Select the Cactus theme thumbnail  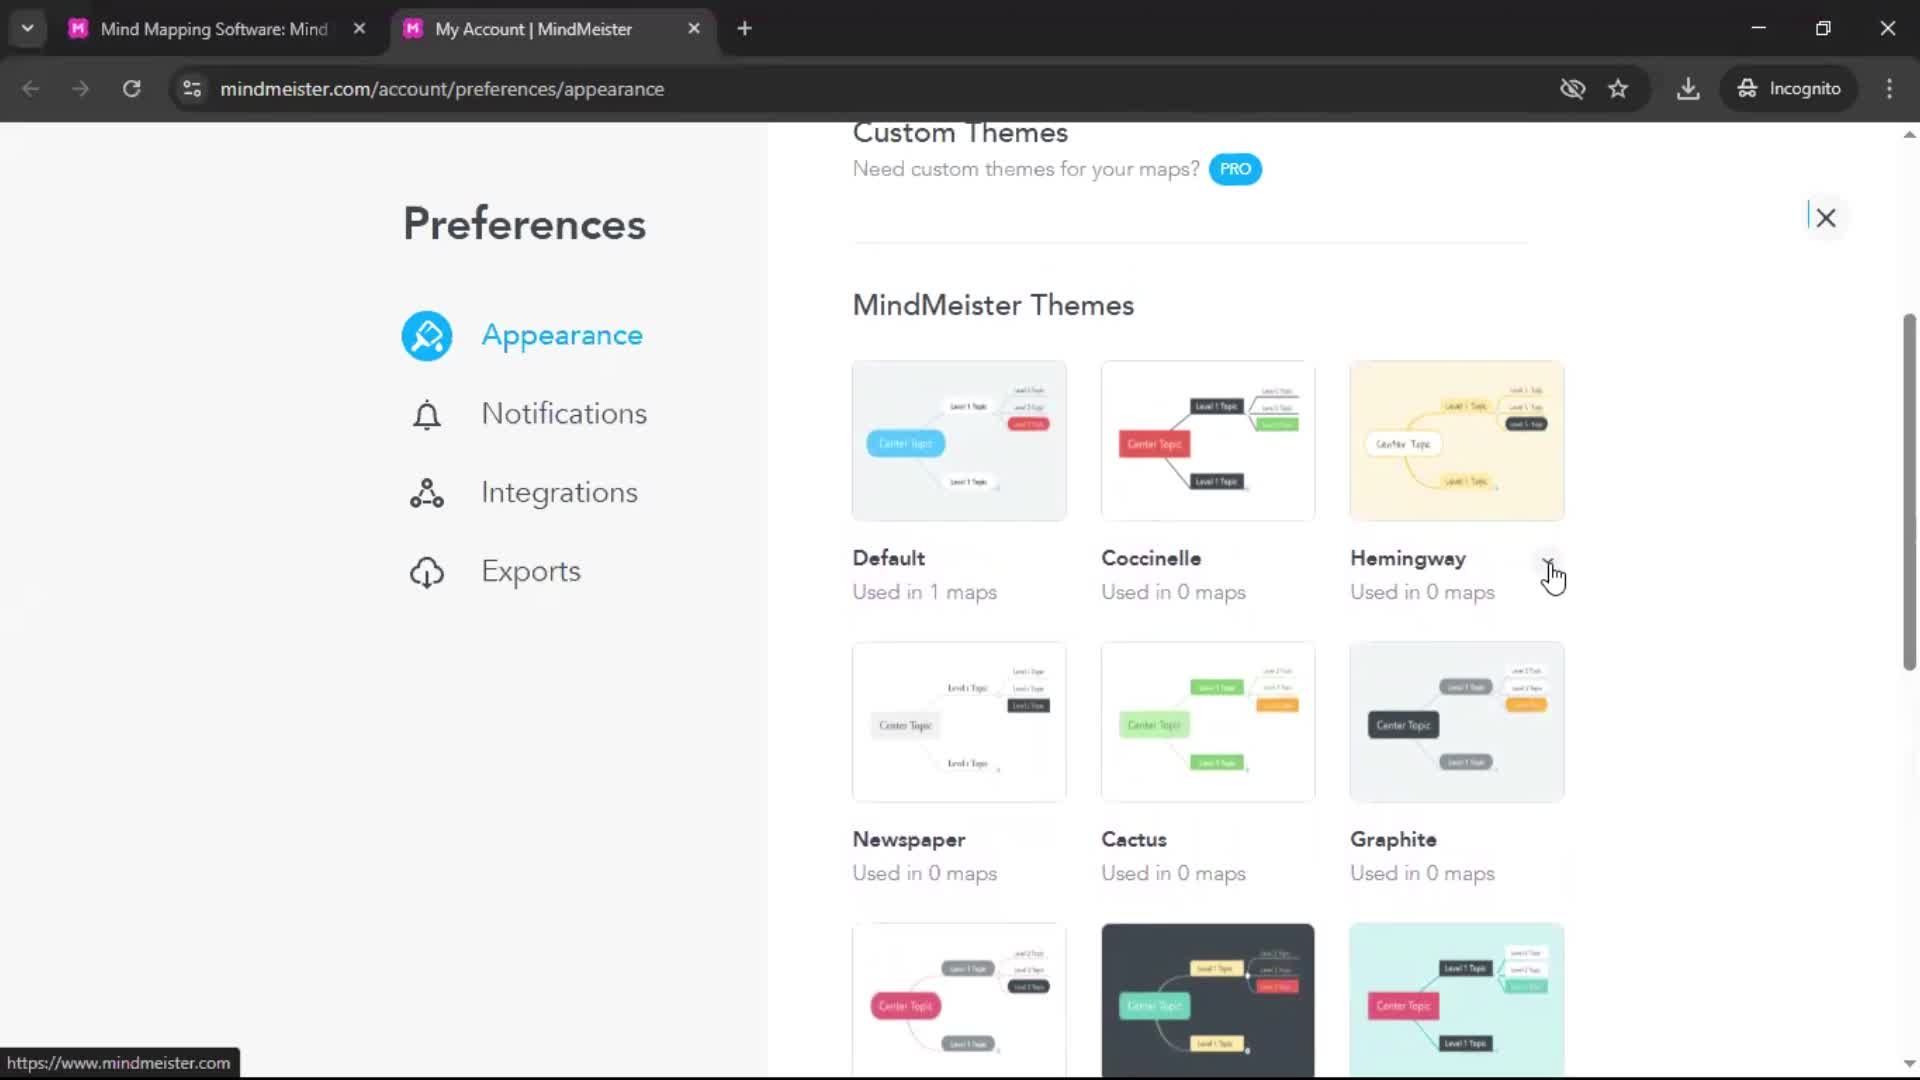(x=1208, y=722)
